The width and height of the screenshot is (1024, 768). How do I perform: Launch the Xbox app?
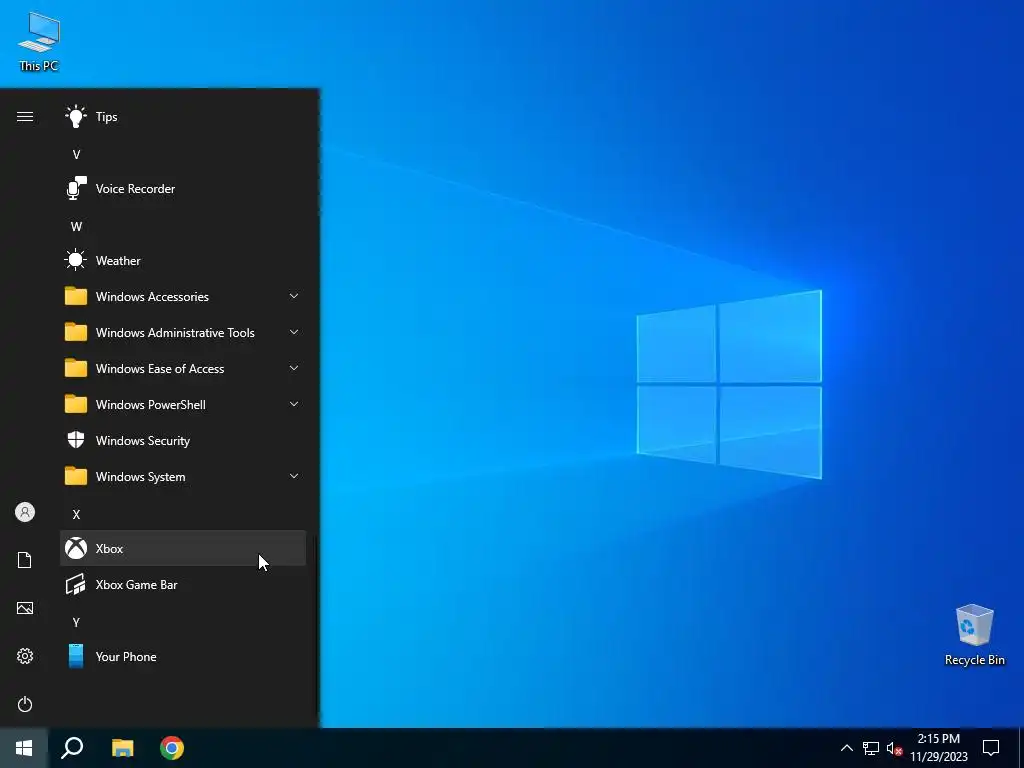tap(183, 549)
